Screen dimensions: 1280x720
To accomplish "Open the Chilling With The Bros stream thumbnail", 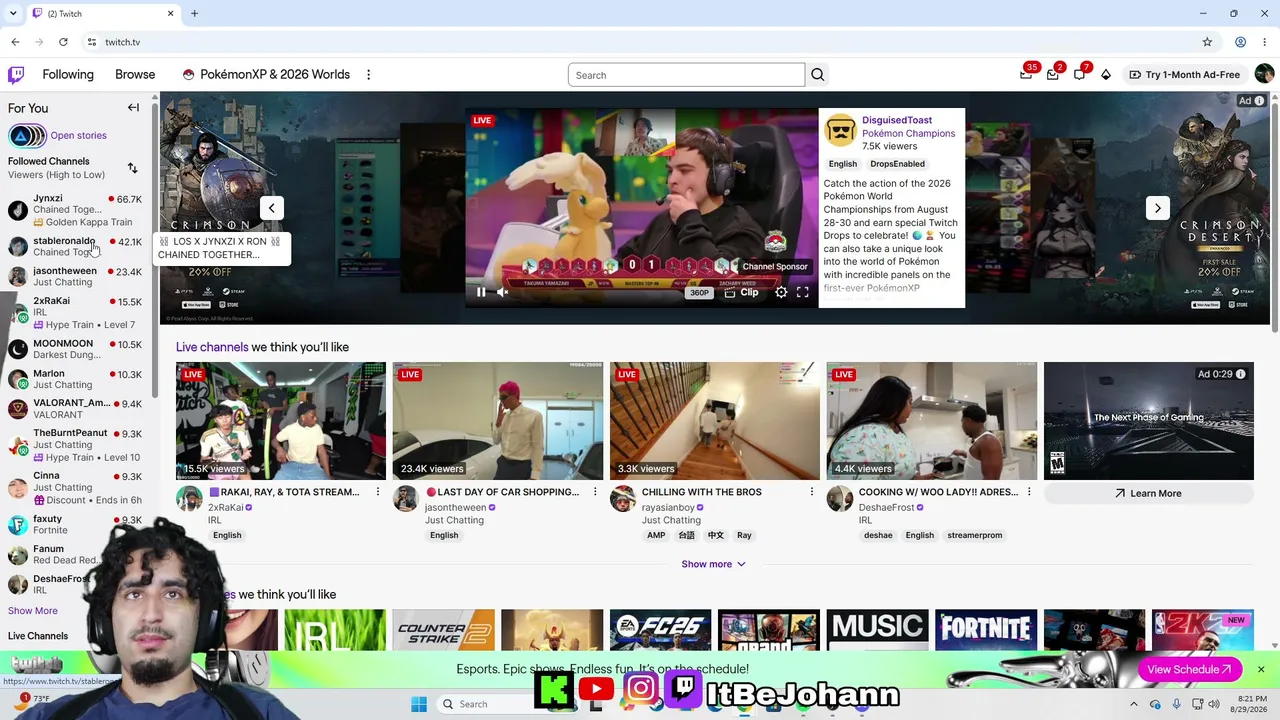I will click(715, 421).
